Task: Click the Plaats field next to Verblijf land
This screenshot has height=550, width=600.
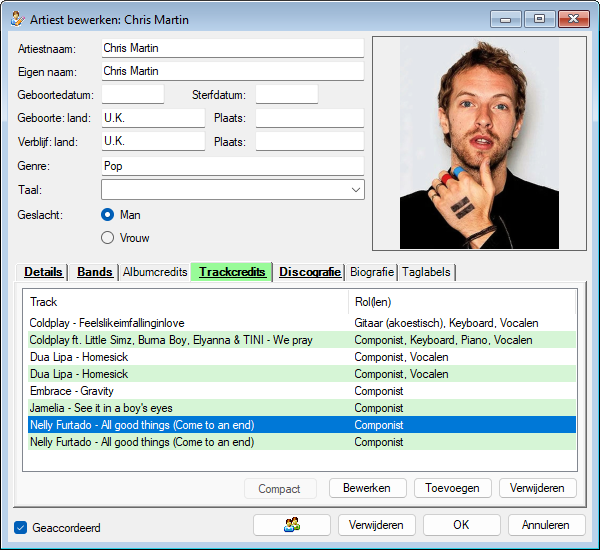Action: coord(310,141)
